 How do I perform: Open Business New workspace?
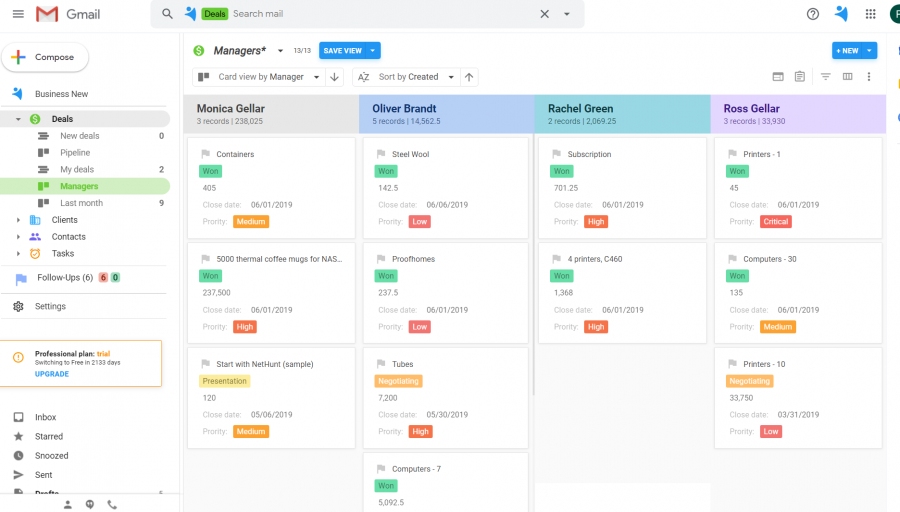coord(61,94)
